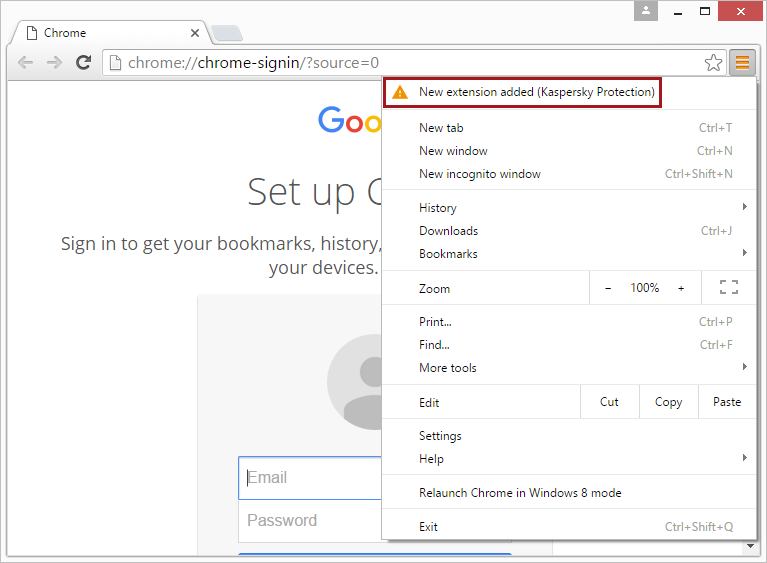Screen dimensions: 767x563
Task: Enter full screen with the zoom row icon
Action: tap(729, 287)
